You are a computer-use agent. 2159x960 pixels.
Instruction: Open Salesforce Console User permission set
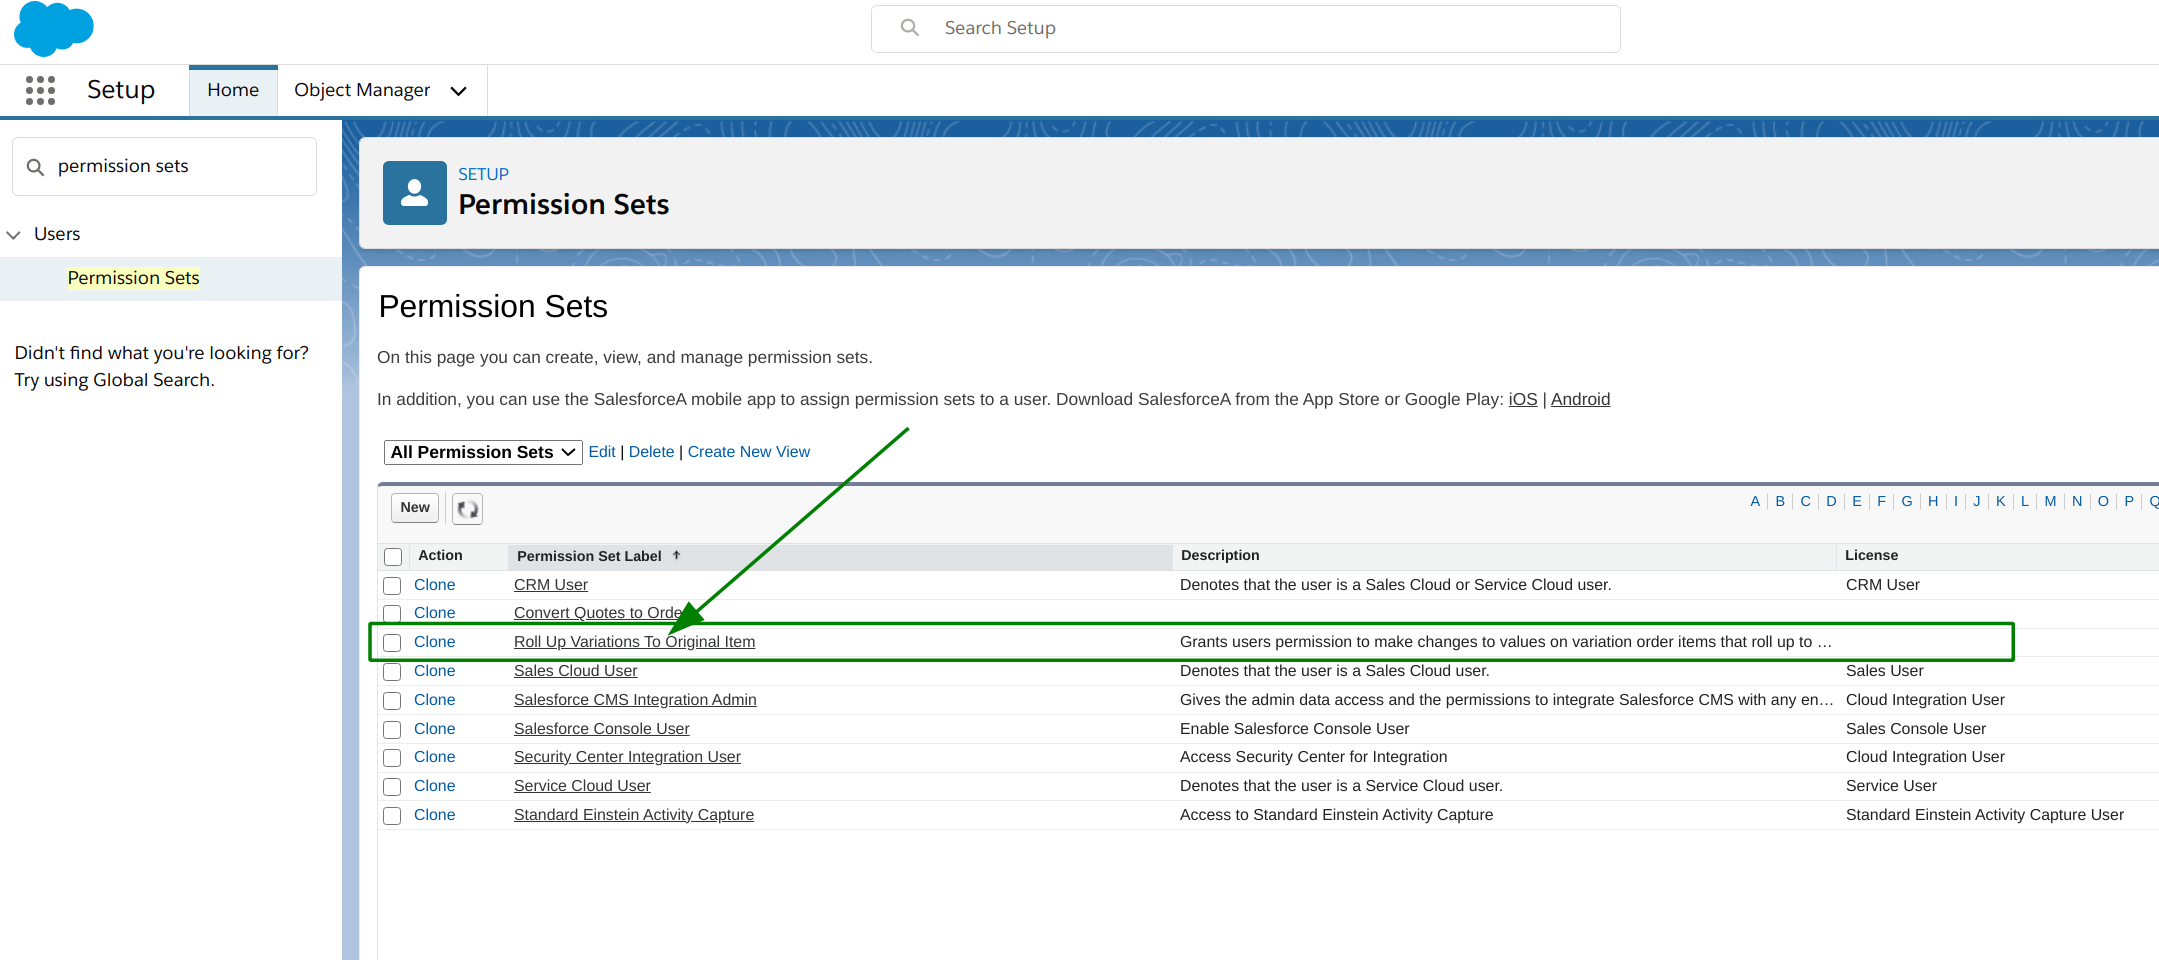(x=601, y=729)
